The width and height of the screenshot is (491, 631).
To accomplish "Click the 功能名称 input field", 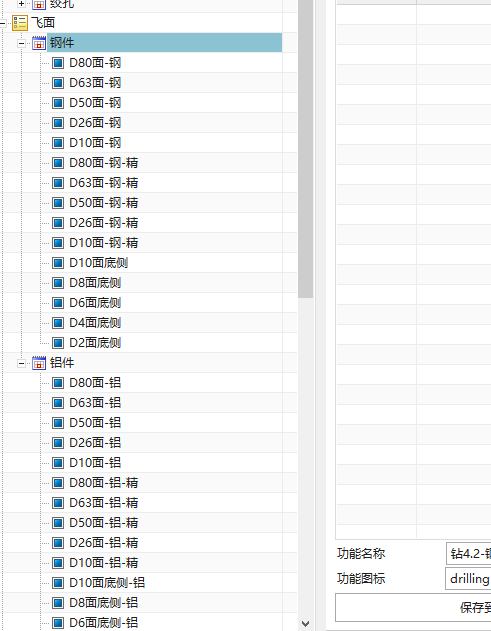I will click(x=468, y=554).
